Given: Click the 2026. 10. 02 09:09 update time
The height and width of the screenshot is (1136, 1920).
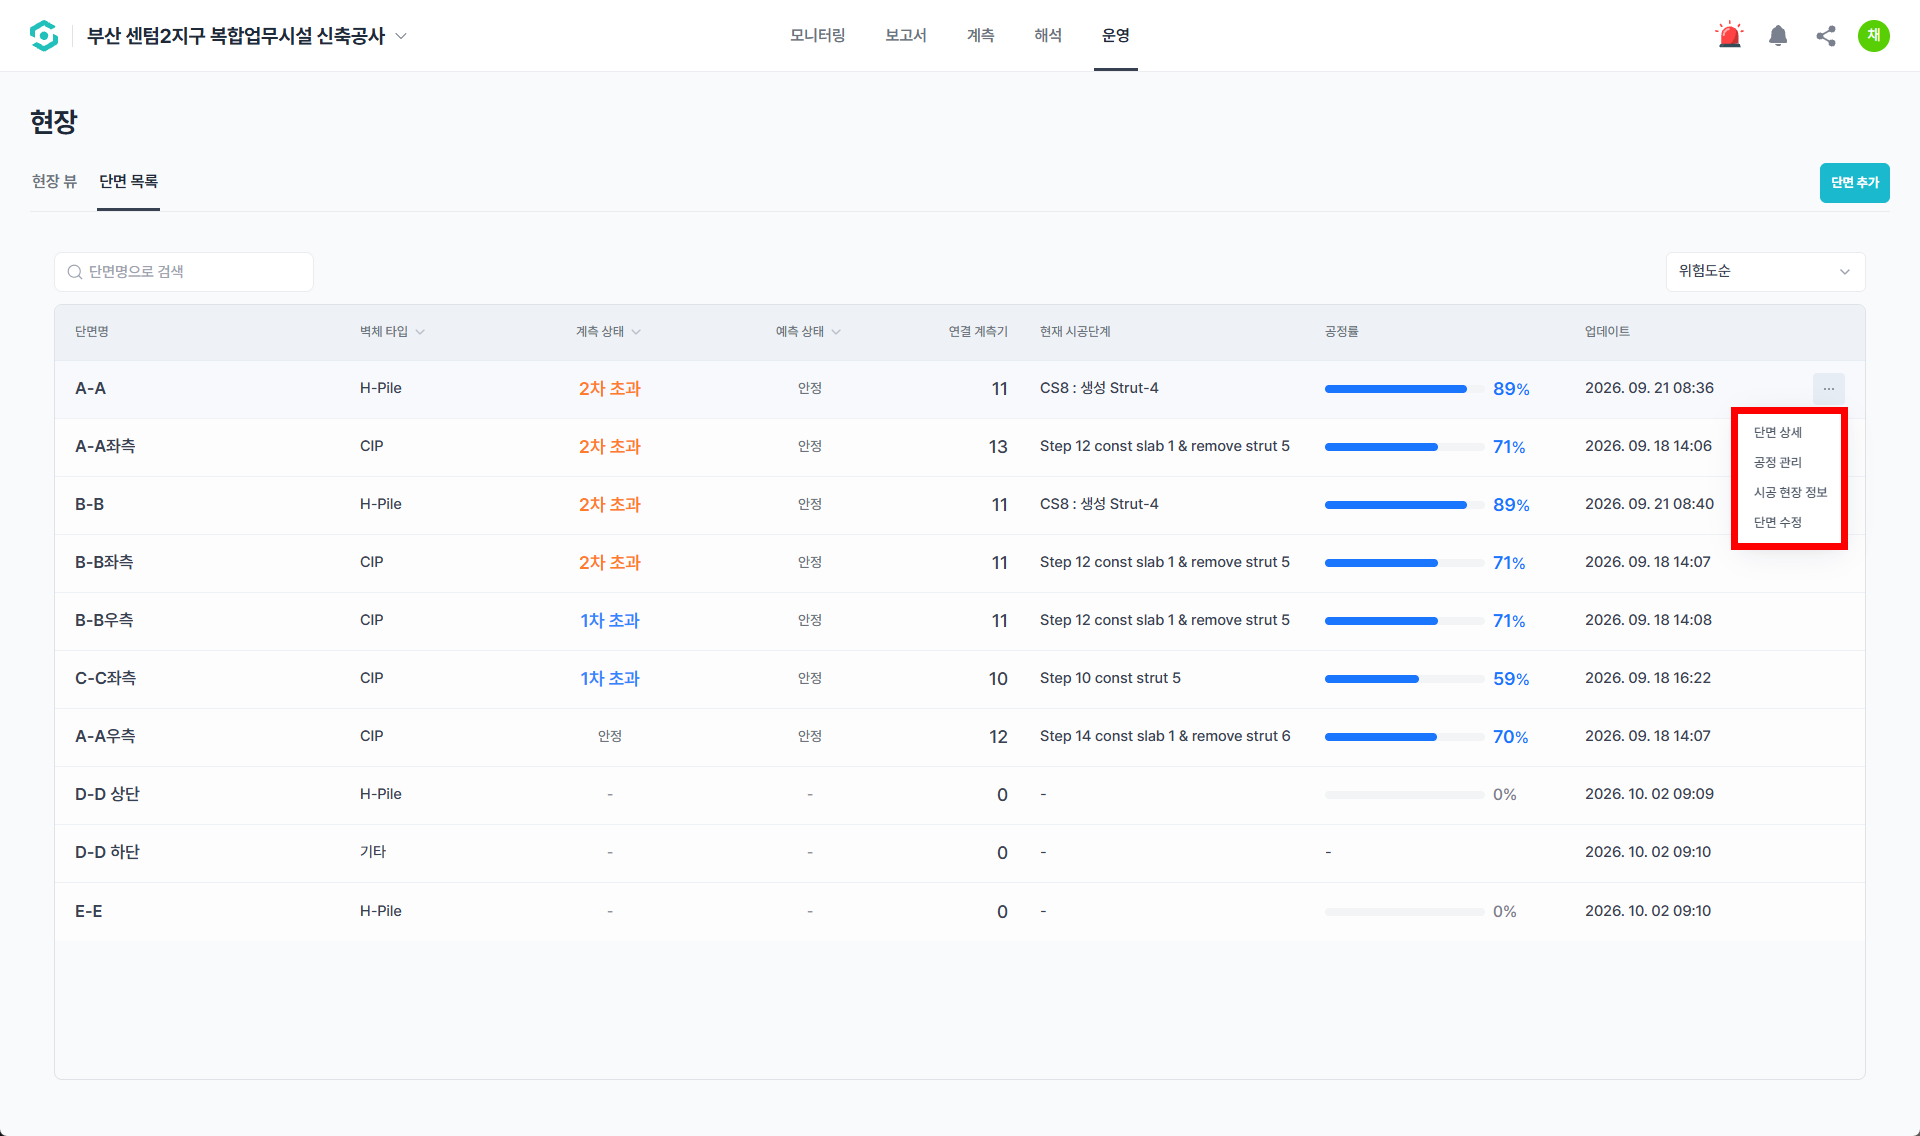Looking at the screenshot, I should [1649, 794].
